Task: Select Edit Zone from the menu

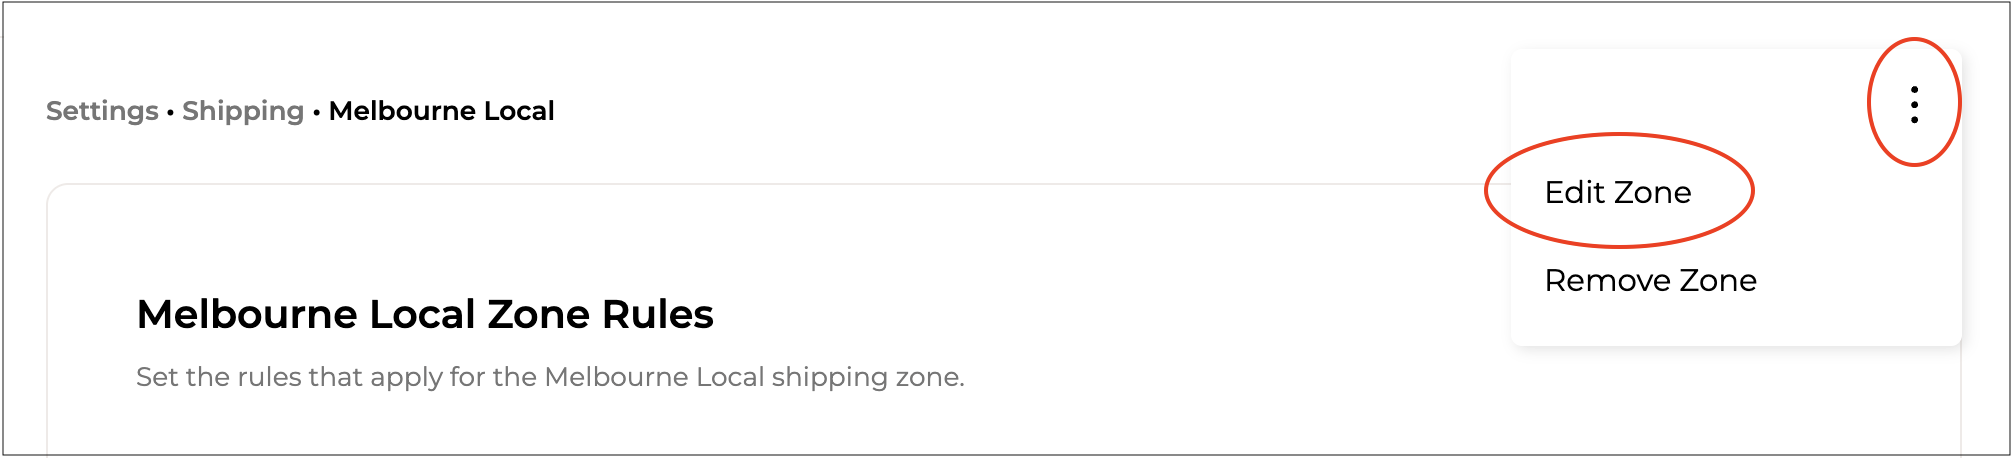Action: pos(1617,192)
